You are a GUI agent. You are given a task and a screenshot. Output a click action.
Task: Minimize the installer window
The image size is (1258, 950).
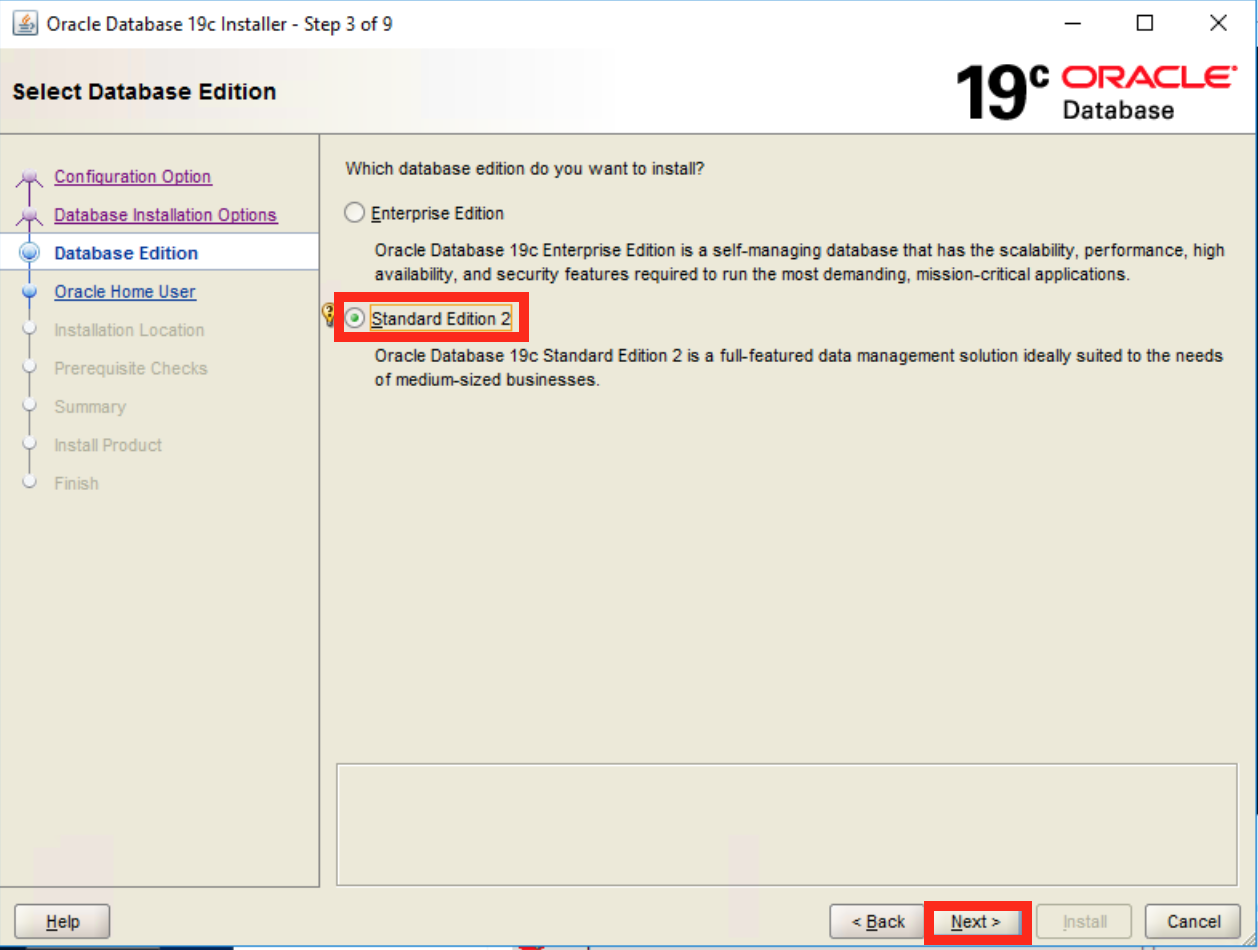click(1073, 23)
